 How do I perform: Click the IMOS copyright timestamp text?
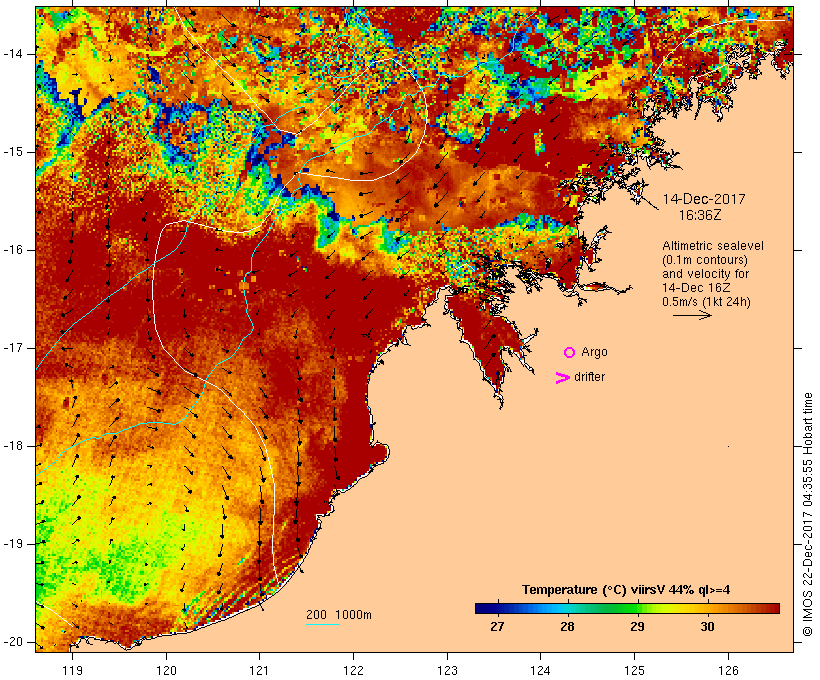point(808,515)
